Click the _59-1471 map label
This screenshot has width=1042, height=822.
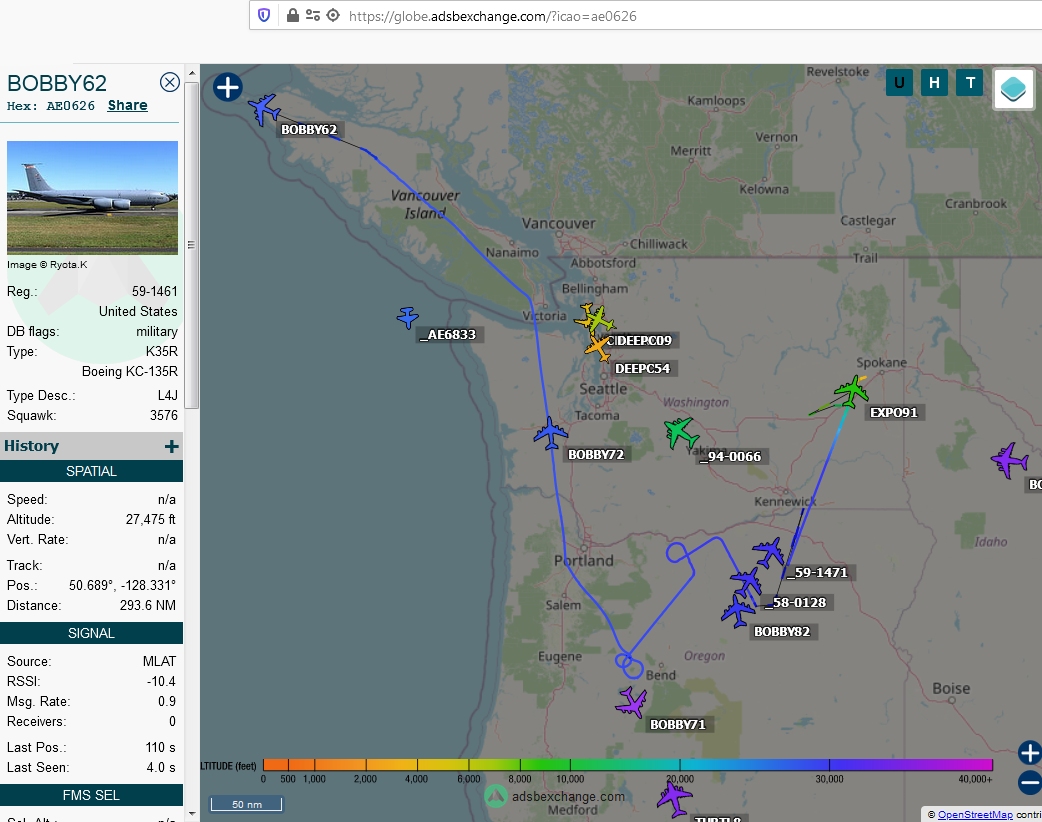pos(818,573)
